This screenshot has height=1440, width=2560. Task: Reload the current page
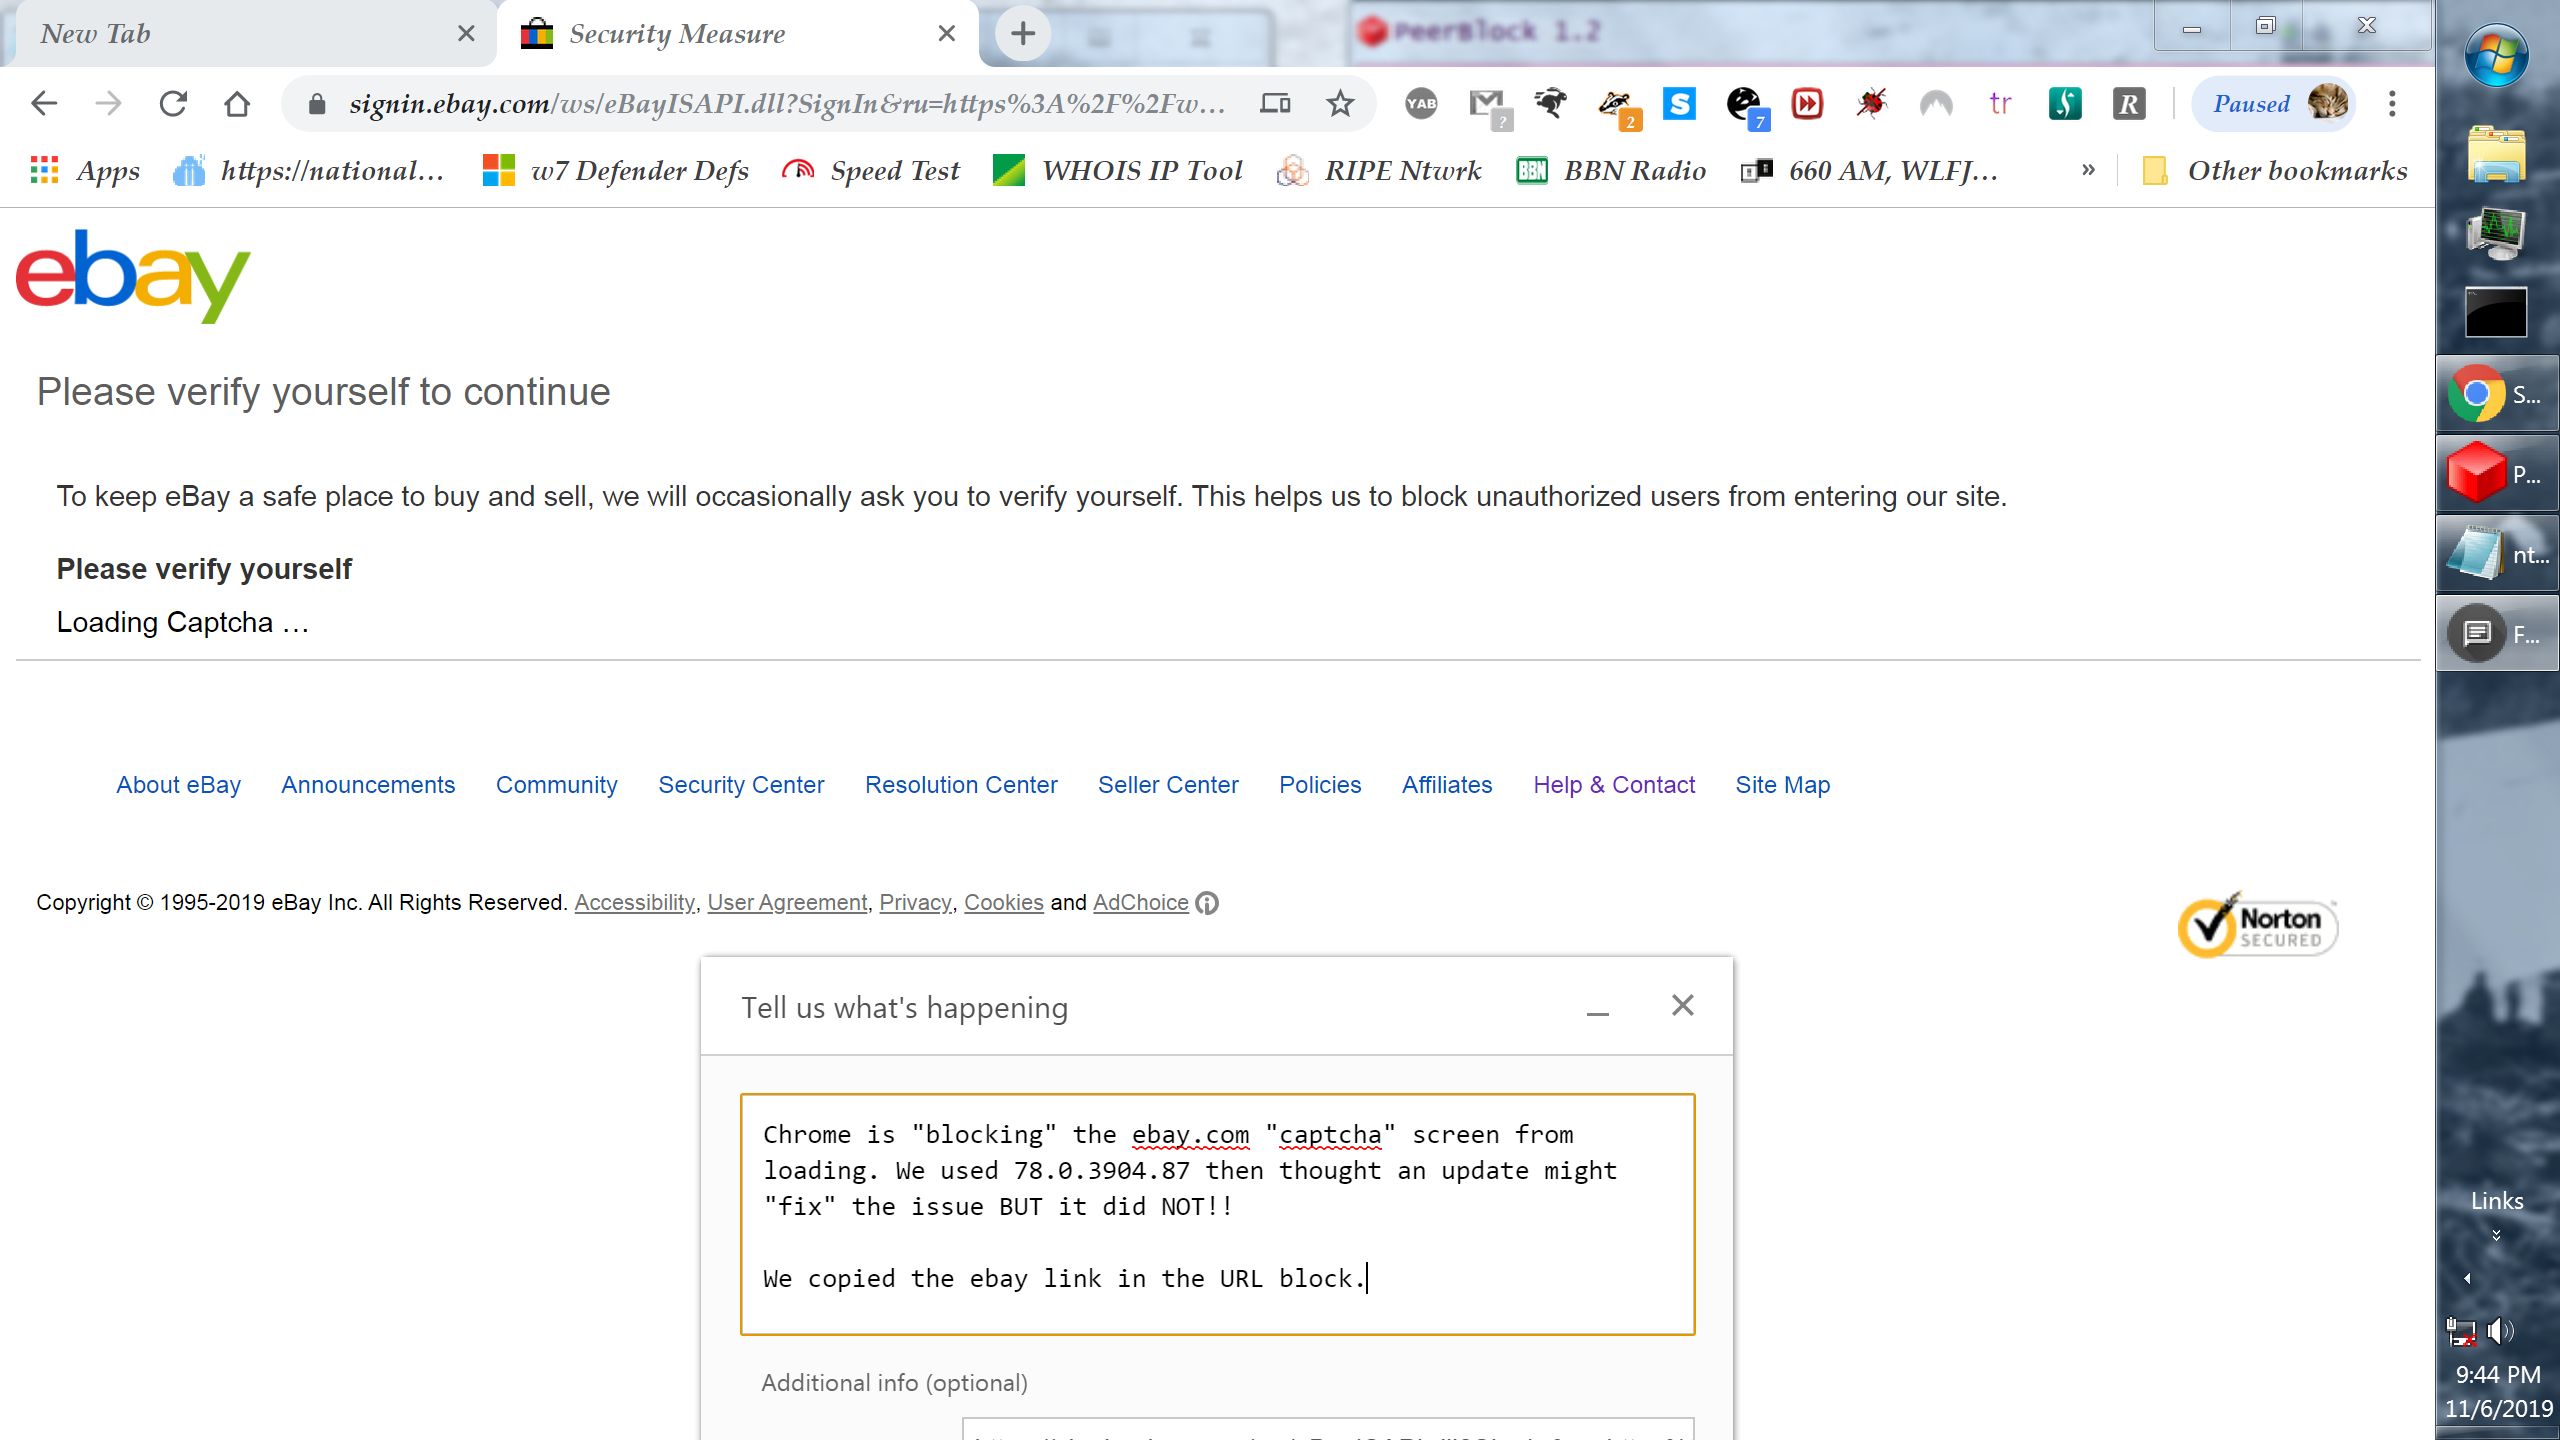tap(173, 103)
